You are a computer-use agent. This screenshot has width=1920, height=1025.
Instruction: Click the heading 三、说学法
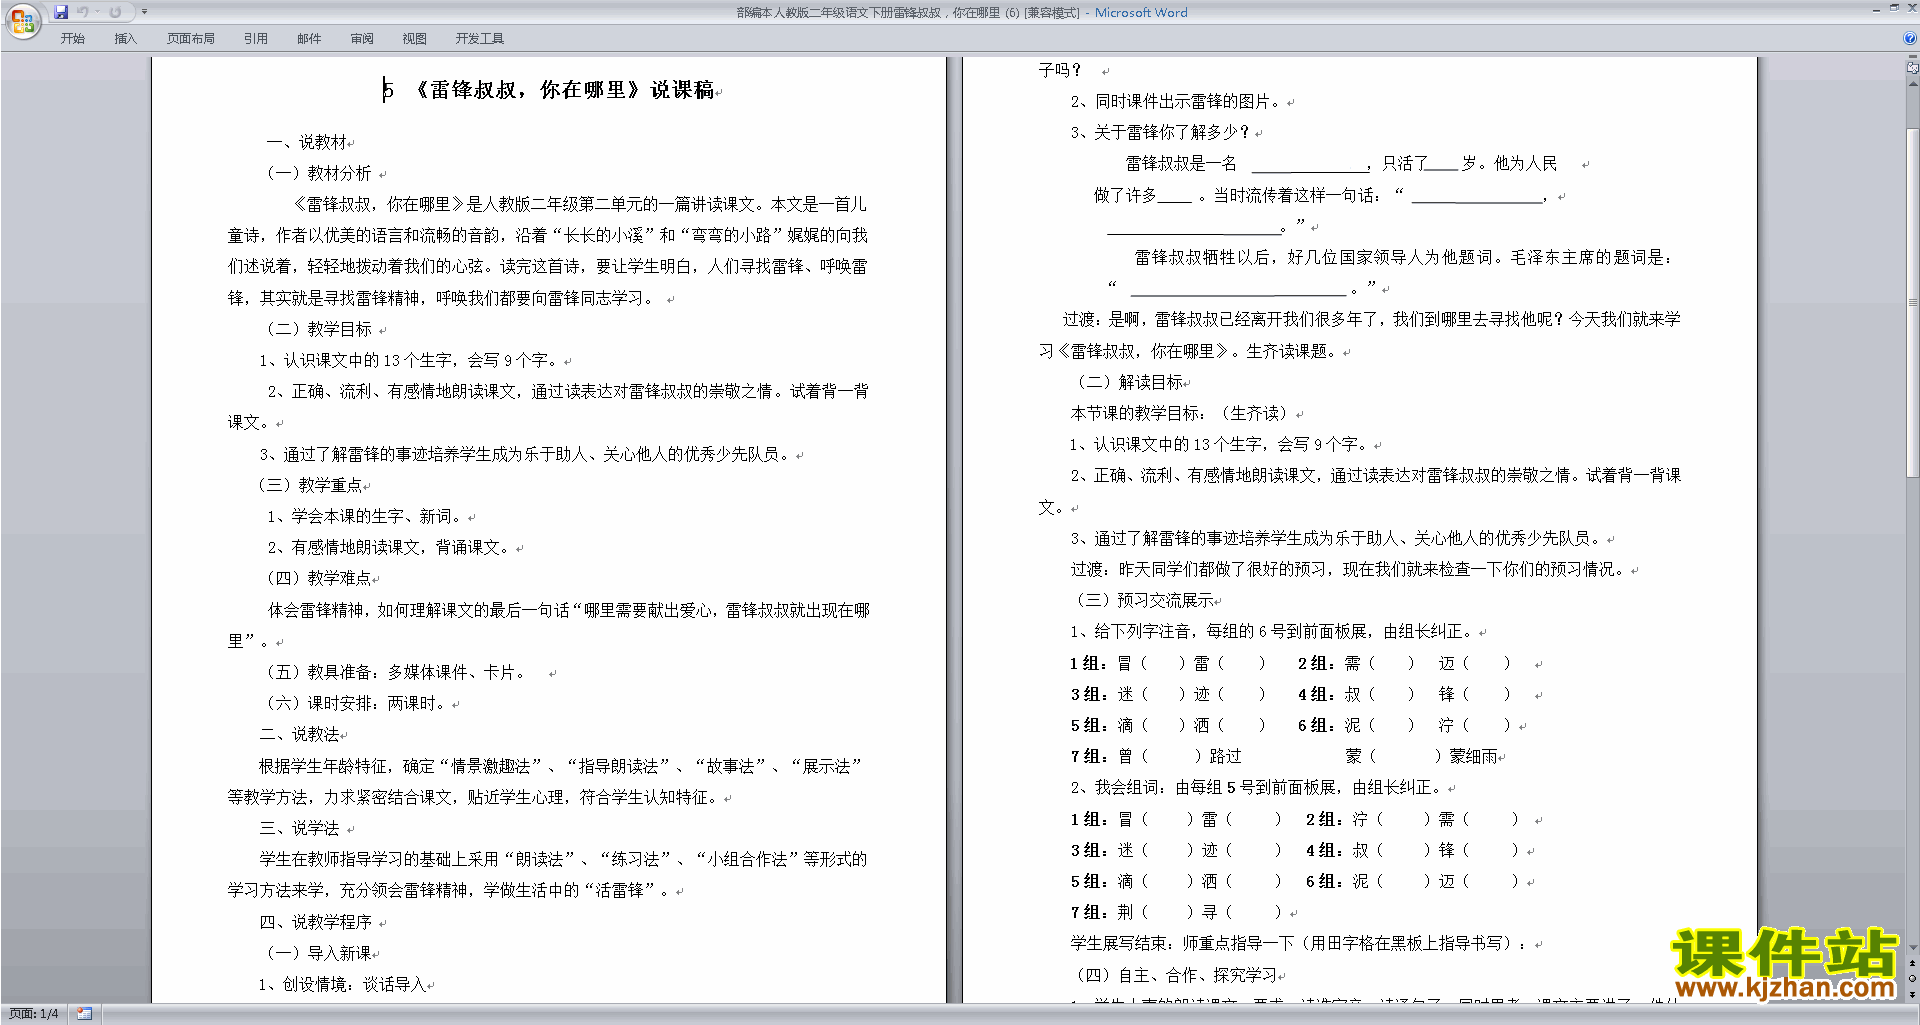pyautogui.click(x=299, y=828)
